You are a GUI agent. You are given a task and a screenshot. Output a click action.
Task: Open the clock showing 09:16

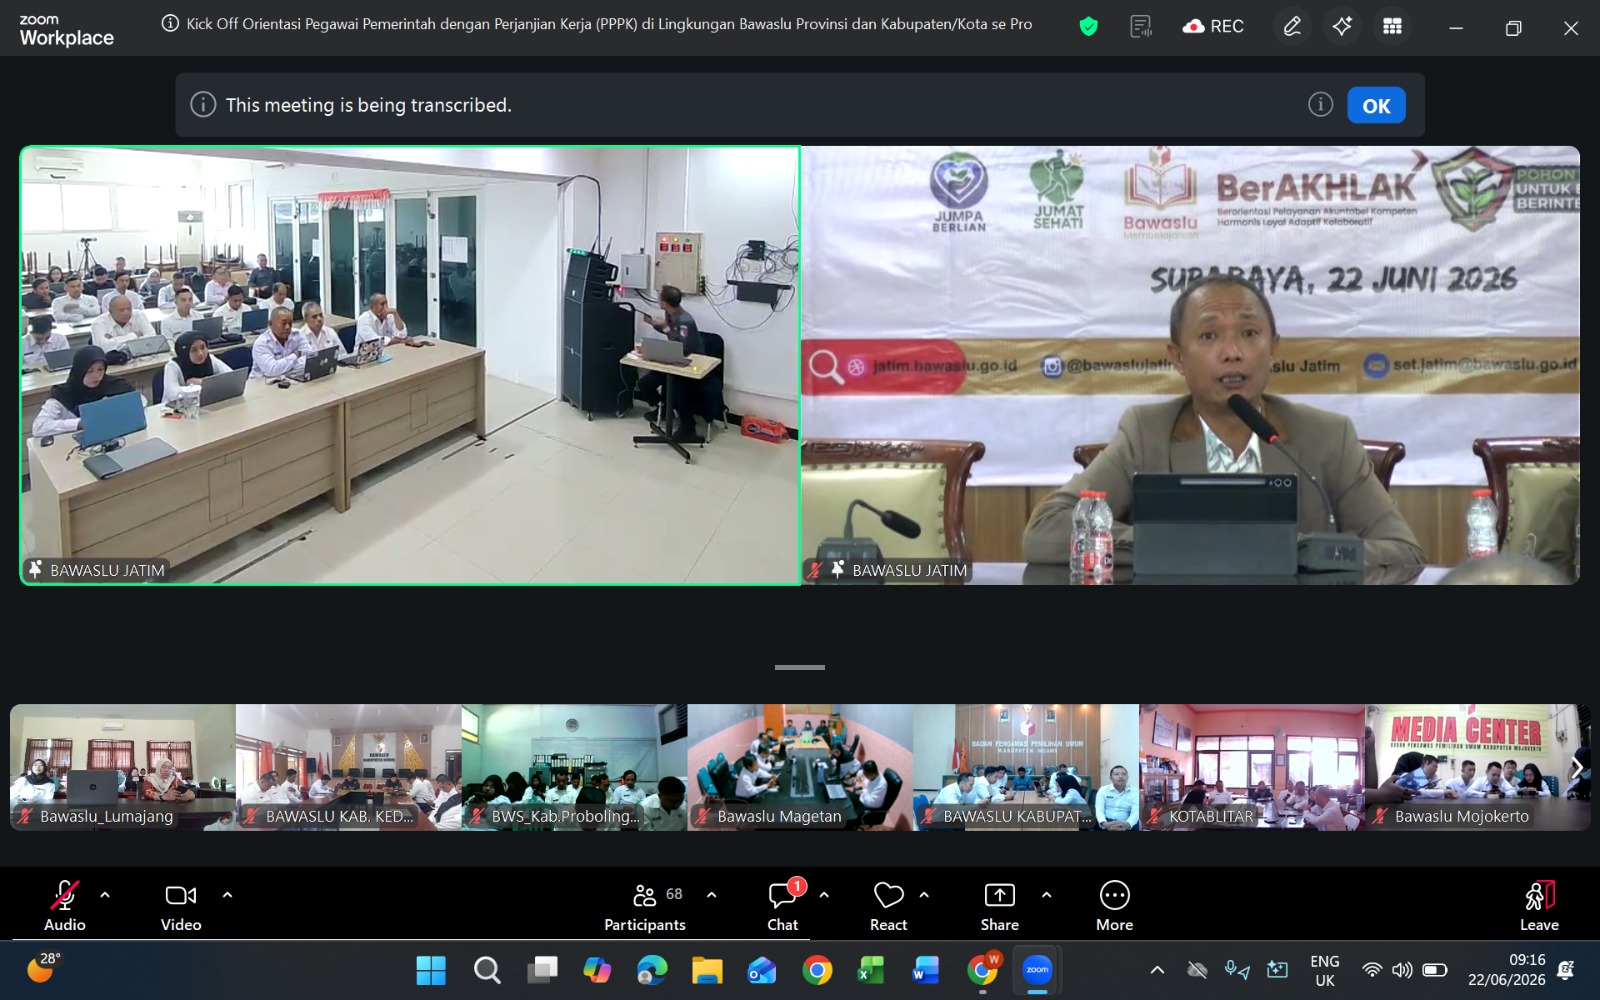1506,970
